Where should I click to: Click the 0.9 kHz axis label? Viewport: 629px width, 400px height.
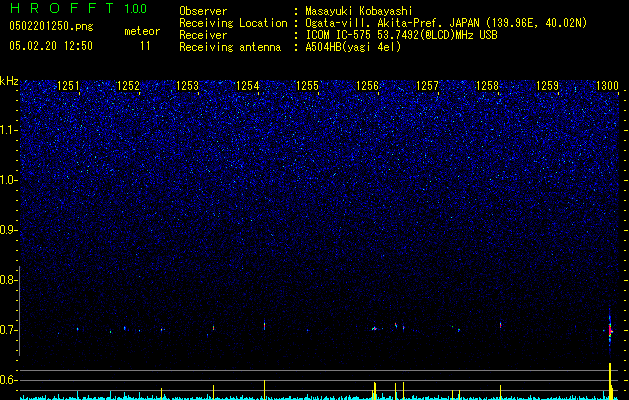coord(8,230)
